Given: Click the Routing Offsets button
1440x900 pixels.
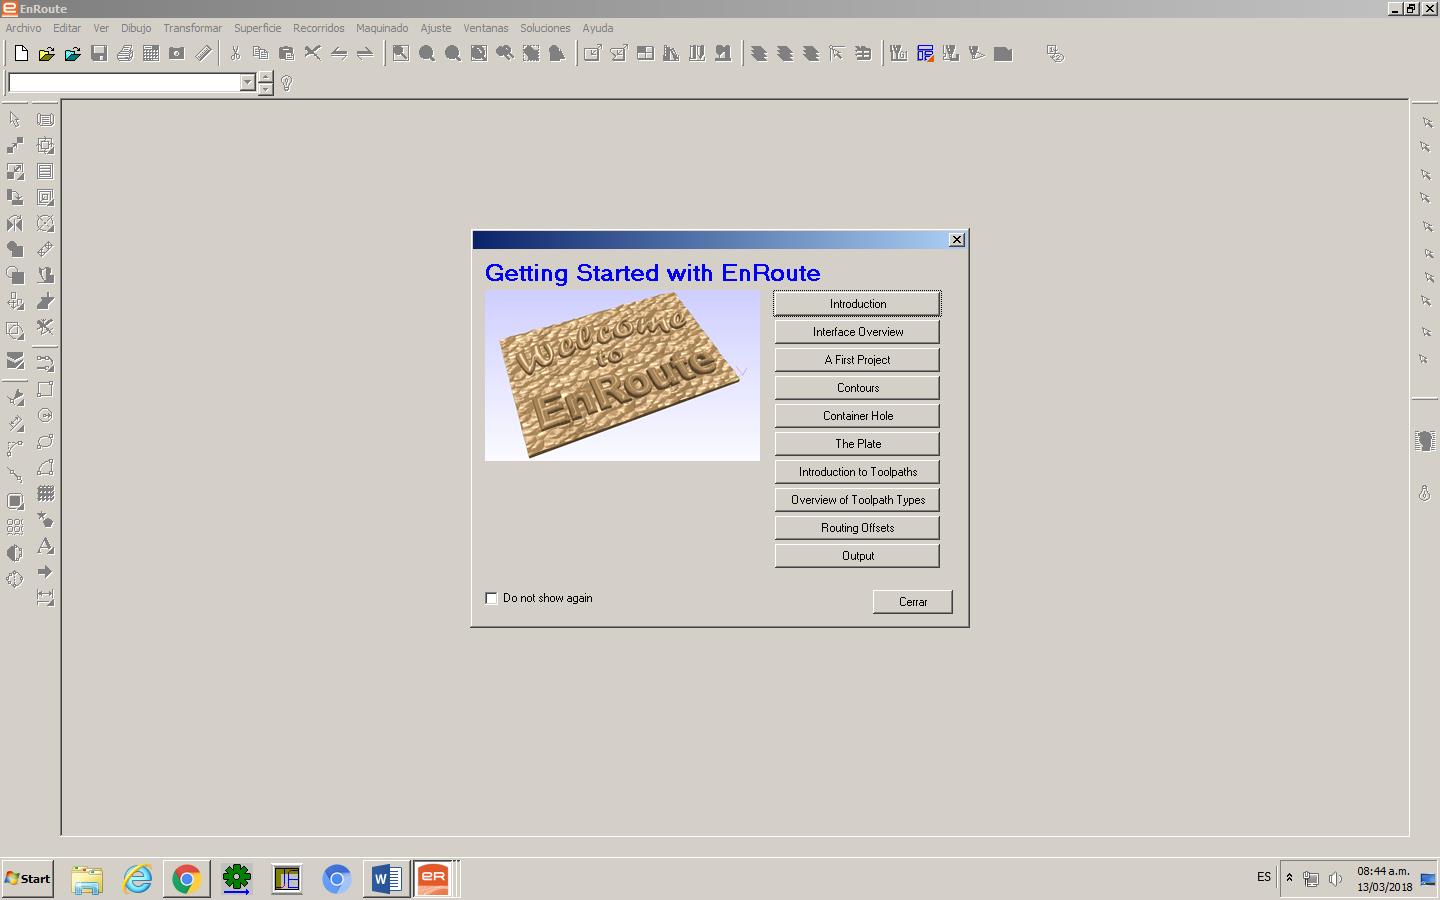Looking at the screenshot, I should pos(857,528).
